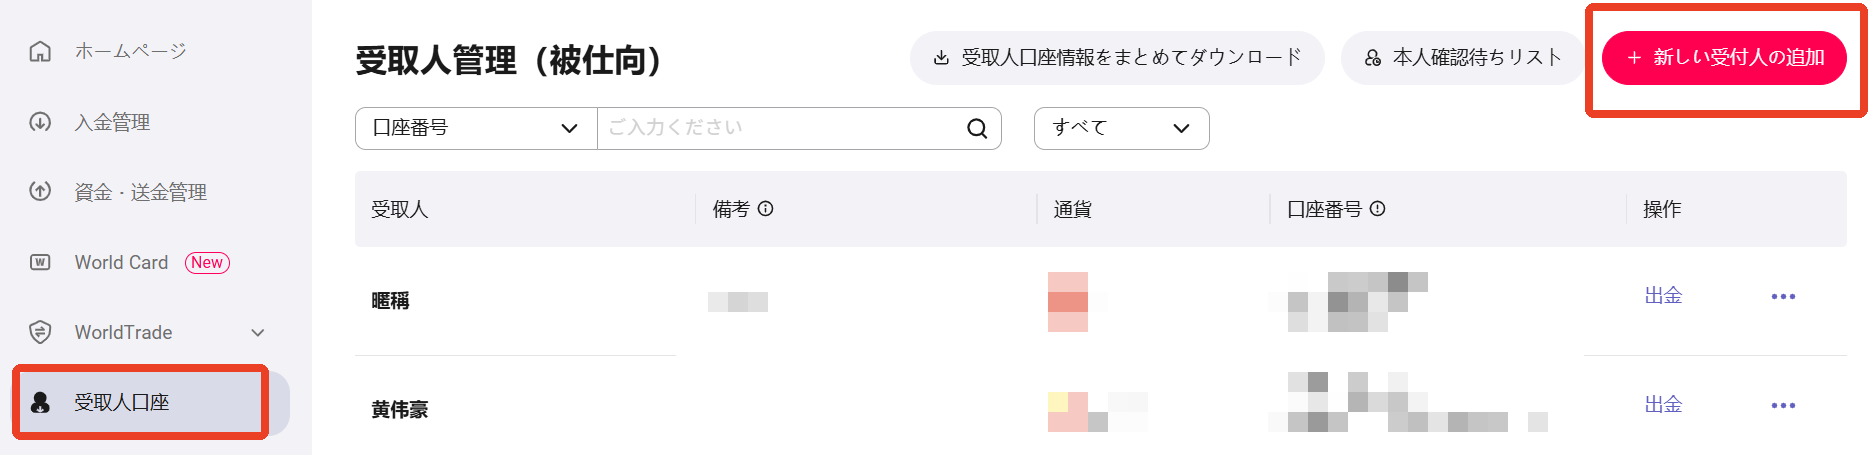Open three-dot menu for 暱稱 row
1874x455 pixels.
coord(1783,296)
